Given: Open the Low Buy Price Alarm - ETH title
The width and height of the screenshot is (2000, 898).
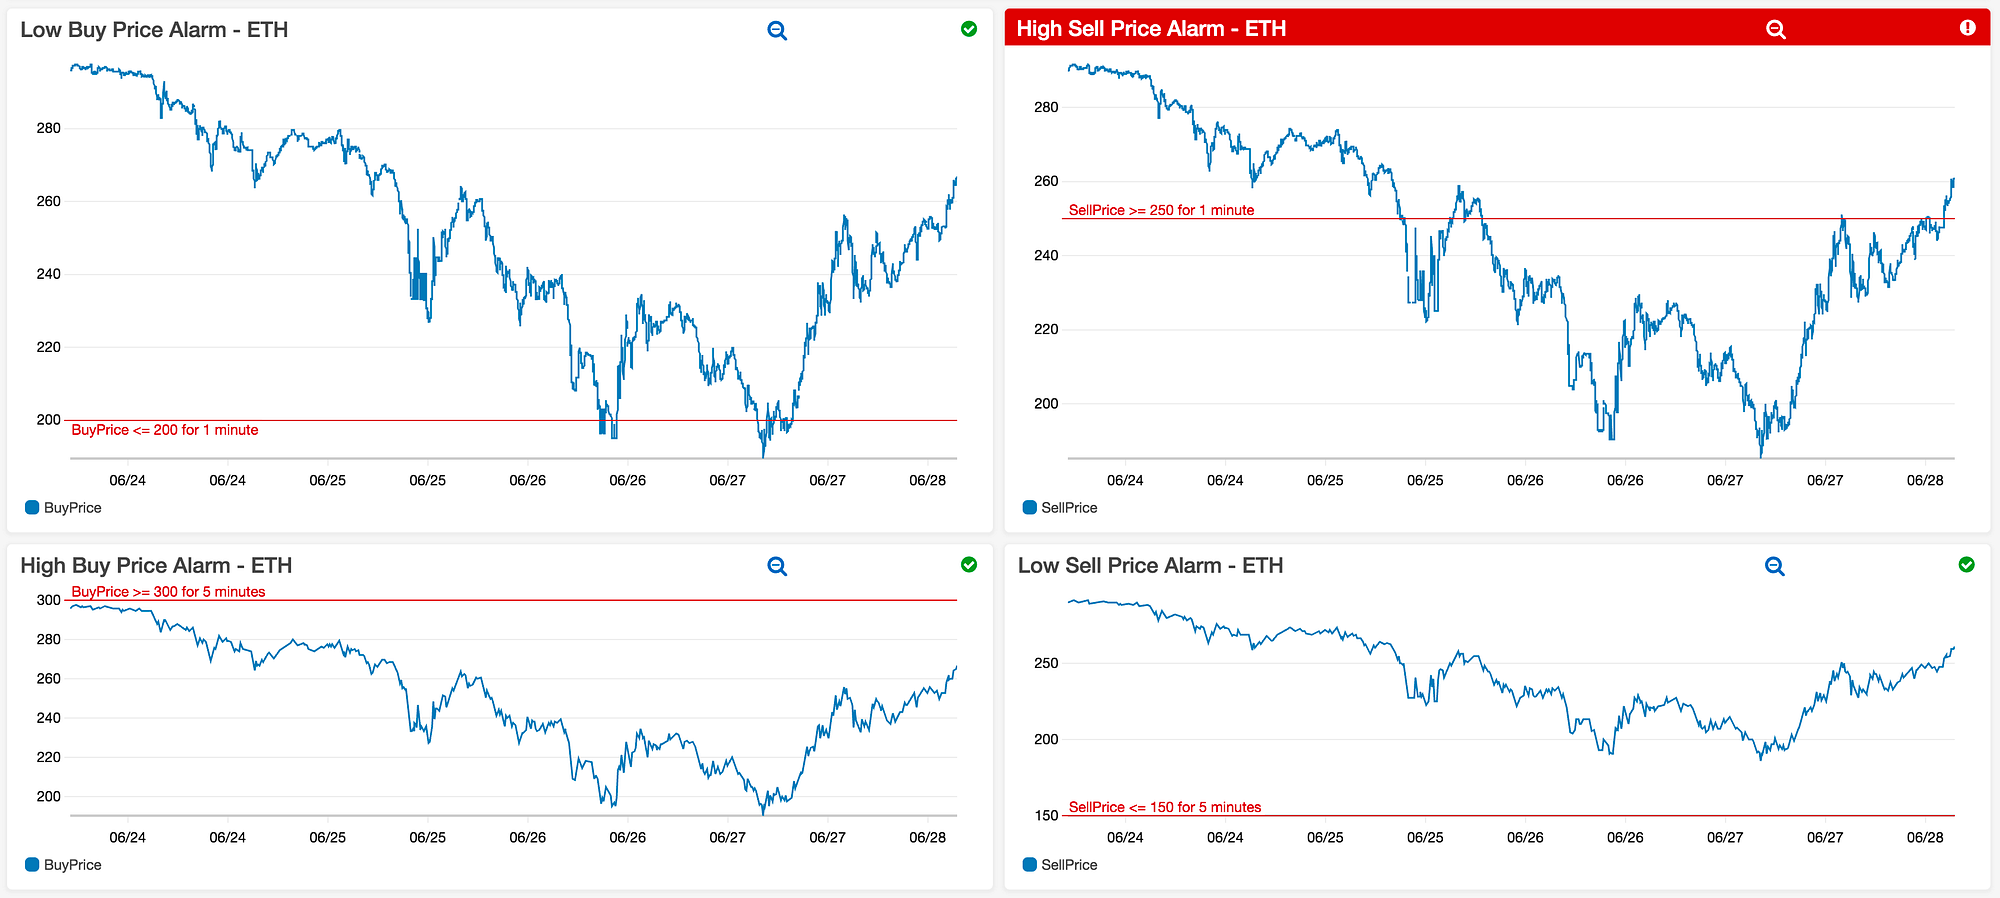Looking at the screenshot, I should pos(154,30).
